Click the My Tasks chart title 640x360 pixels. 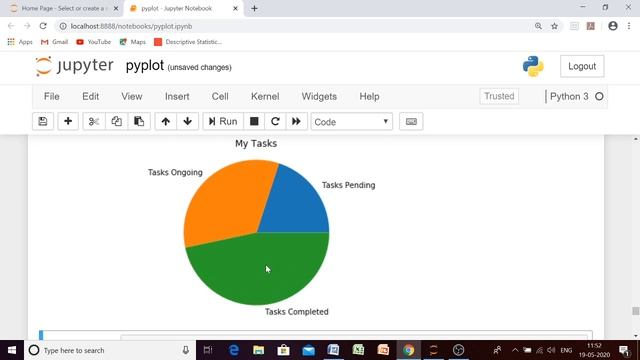256,143
